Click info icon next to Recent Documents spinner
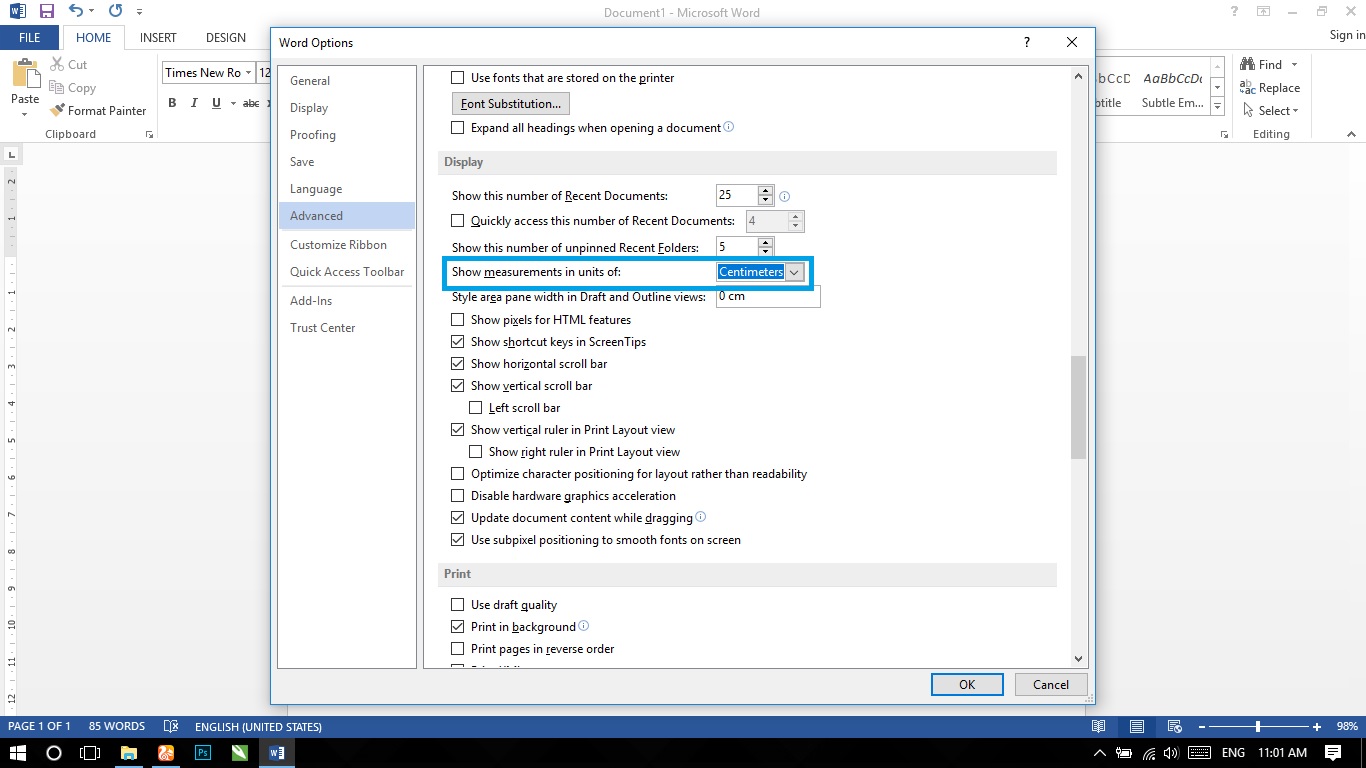Image resolution: width=1366 pixels, height=768 pixels. (x=785, y=196)
